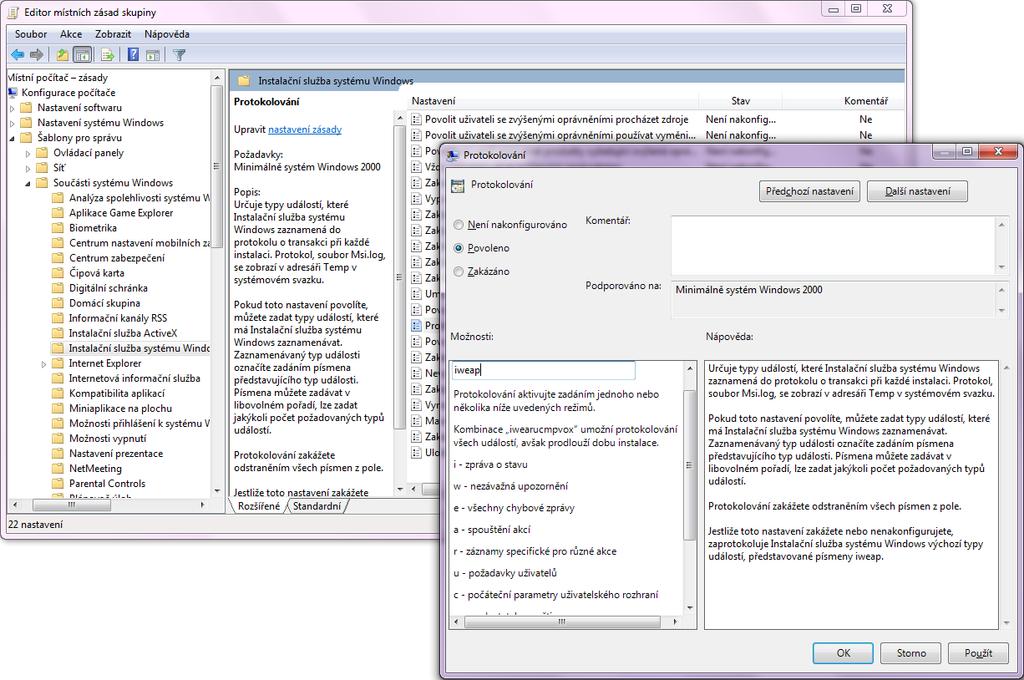Click the folder icon beside Biometrika
1024x680 pixels.
[x=58, y=227]
